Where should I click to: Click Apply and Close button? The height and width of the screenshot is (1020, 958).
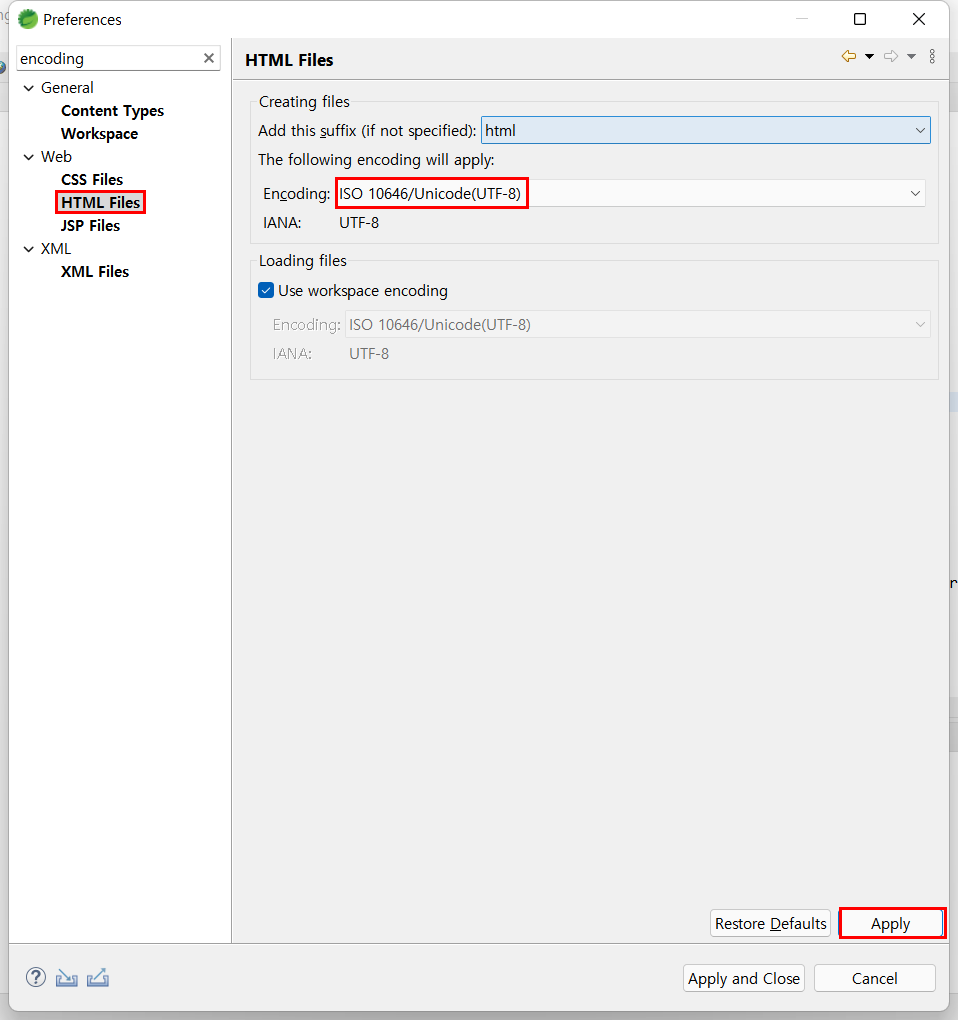tap(743, 978)
